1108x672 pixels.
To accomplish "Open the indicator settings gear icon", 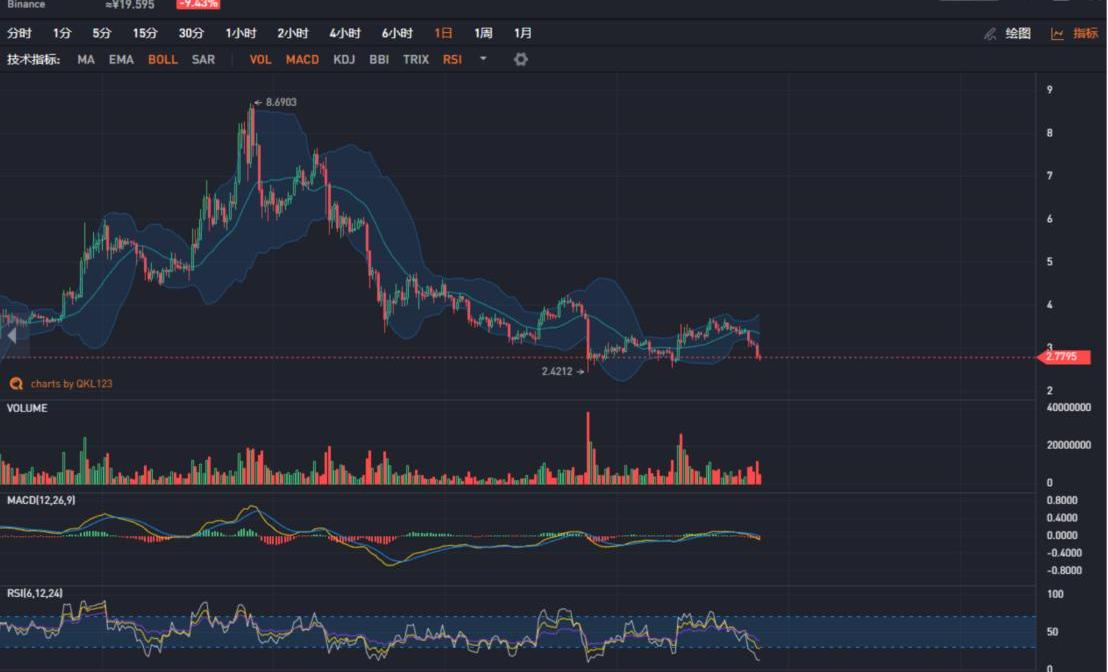I will point(520,60).
